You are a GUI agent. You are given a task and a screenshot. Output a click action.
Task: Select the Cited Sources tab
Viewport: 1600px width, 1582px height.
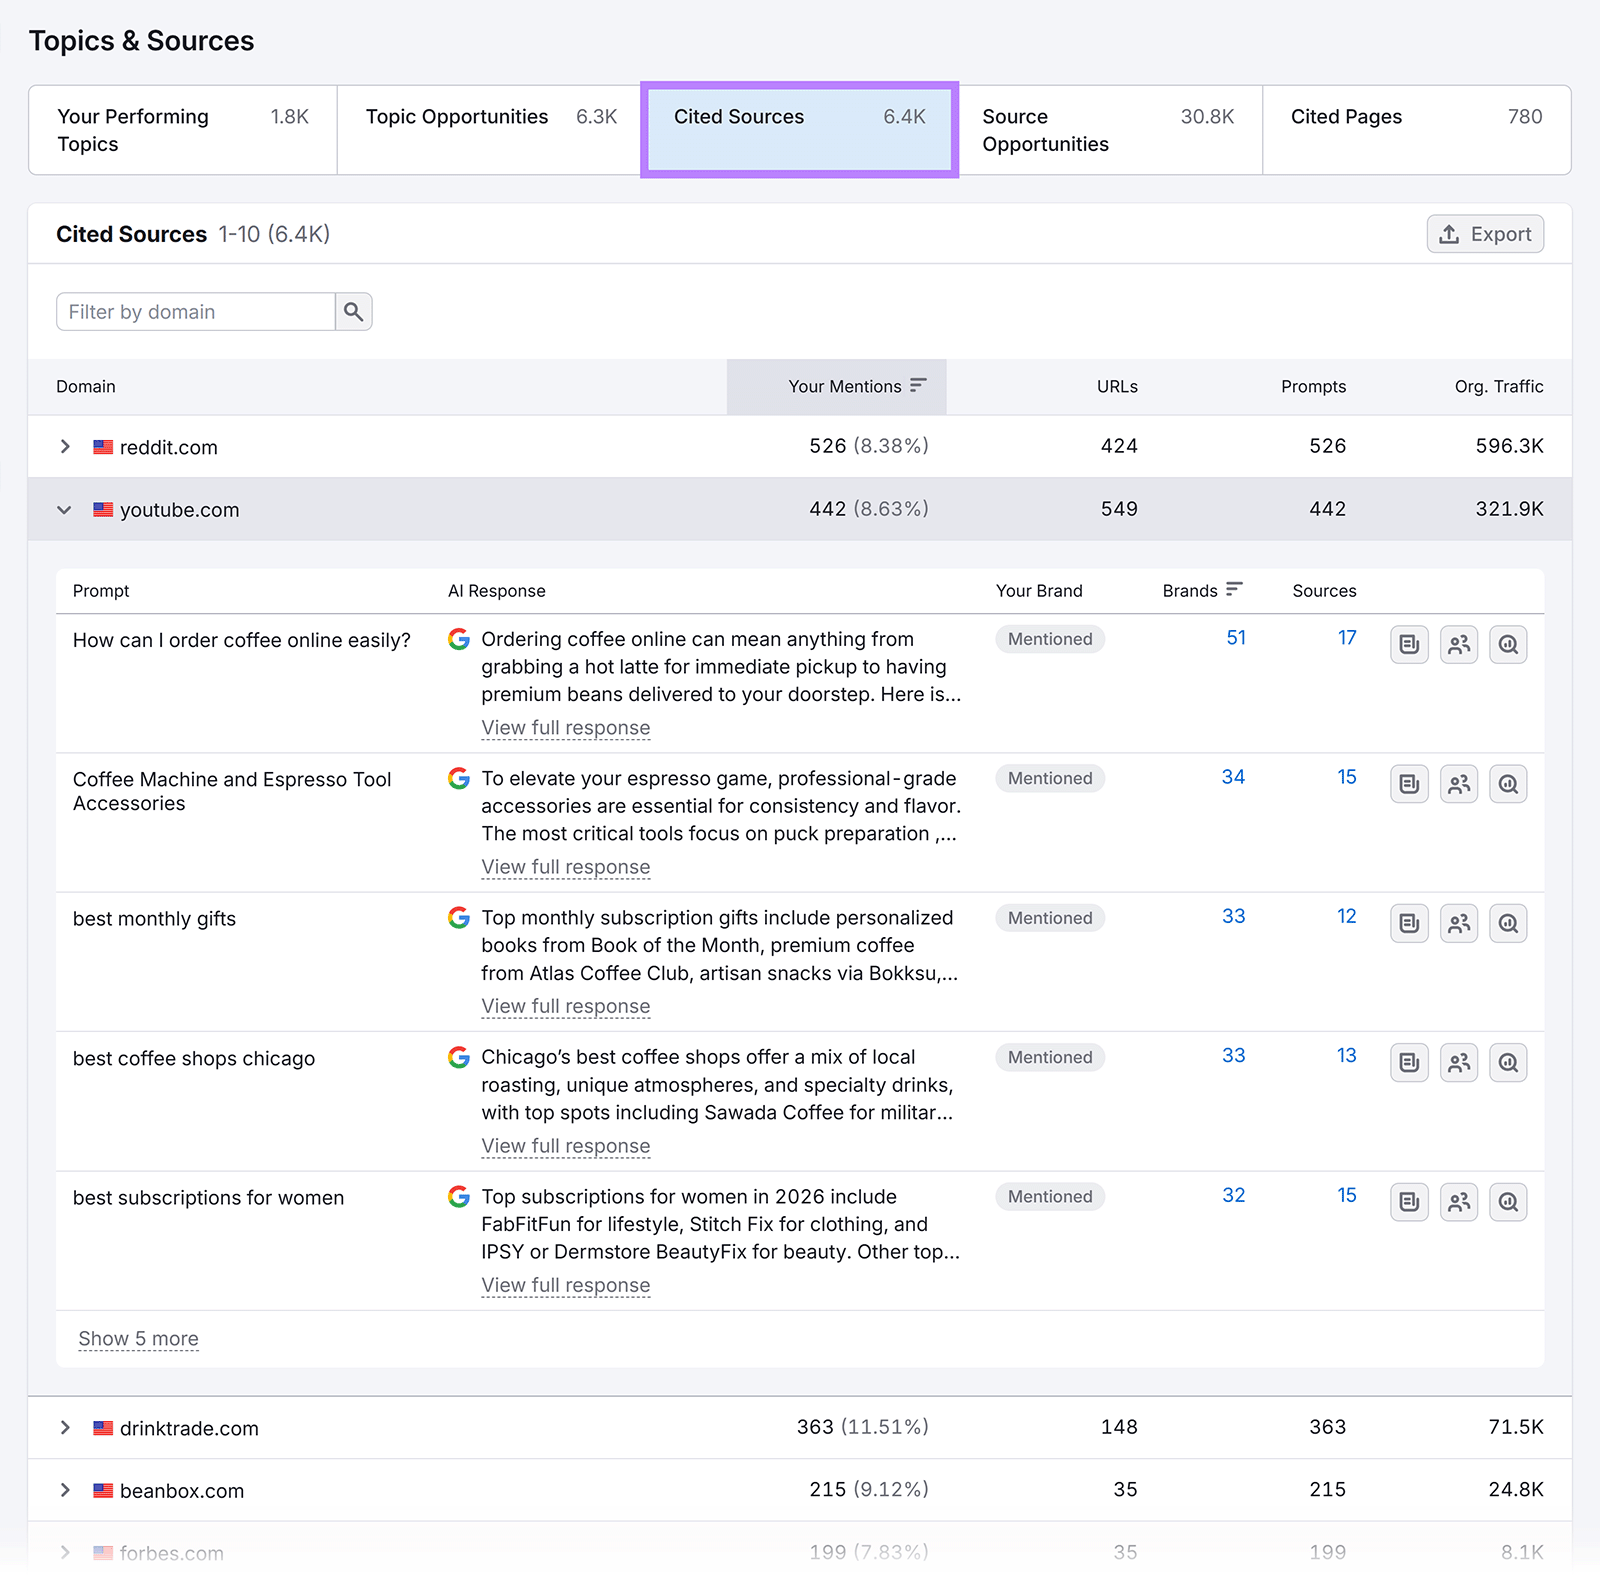tap(800, 130)
